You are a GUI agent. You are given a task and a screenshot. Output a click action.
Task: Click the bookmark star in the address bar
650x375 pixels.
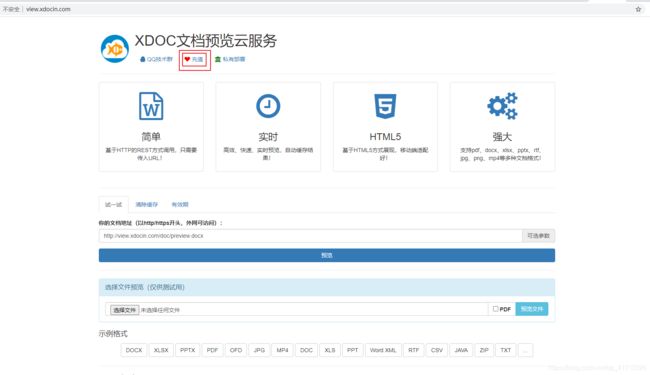(638, 9)
